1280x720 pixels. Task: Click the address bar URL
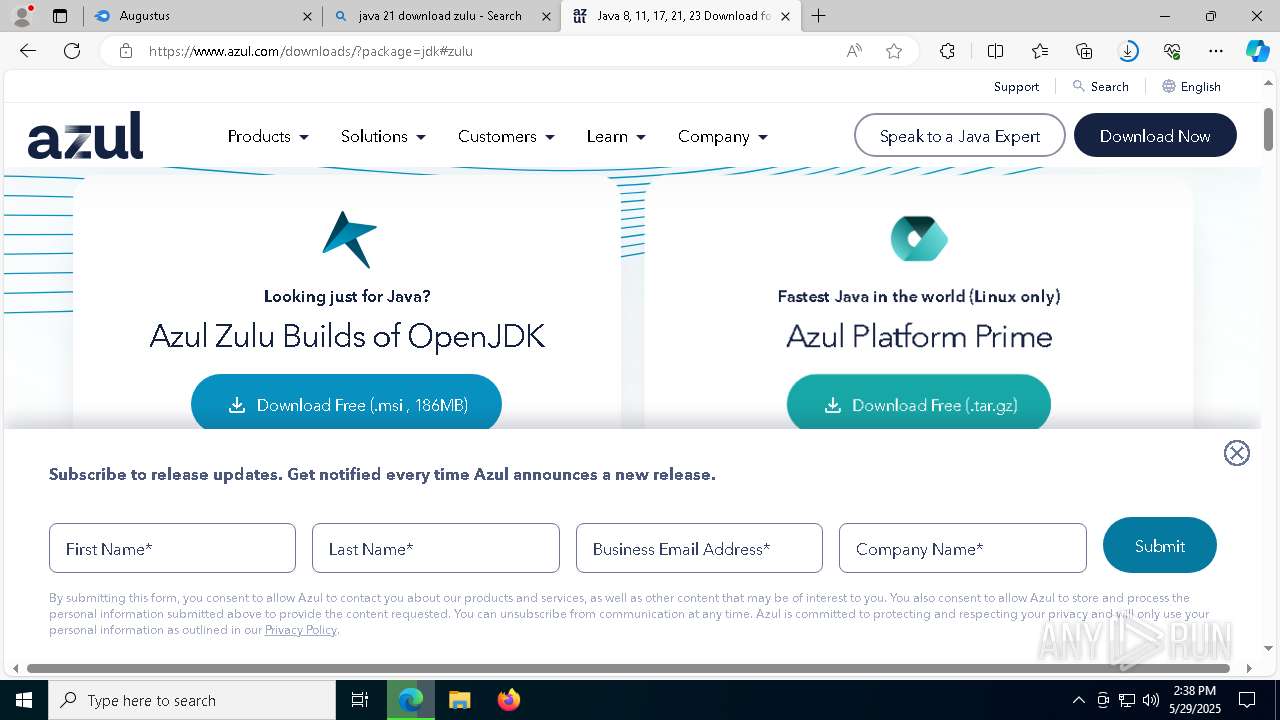(x=311, y=51)
